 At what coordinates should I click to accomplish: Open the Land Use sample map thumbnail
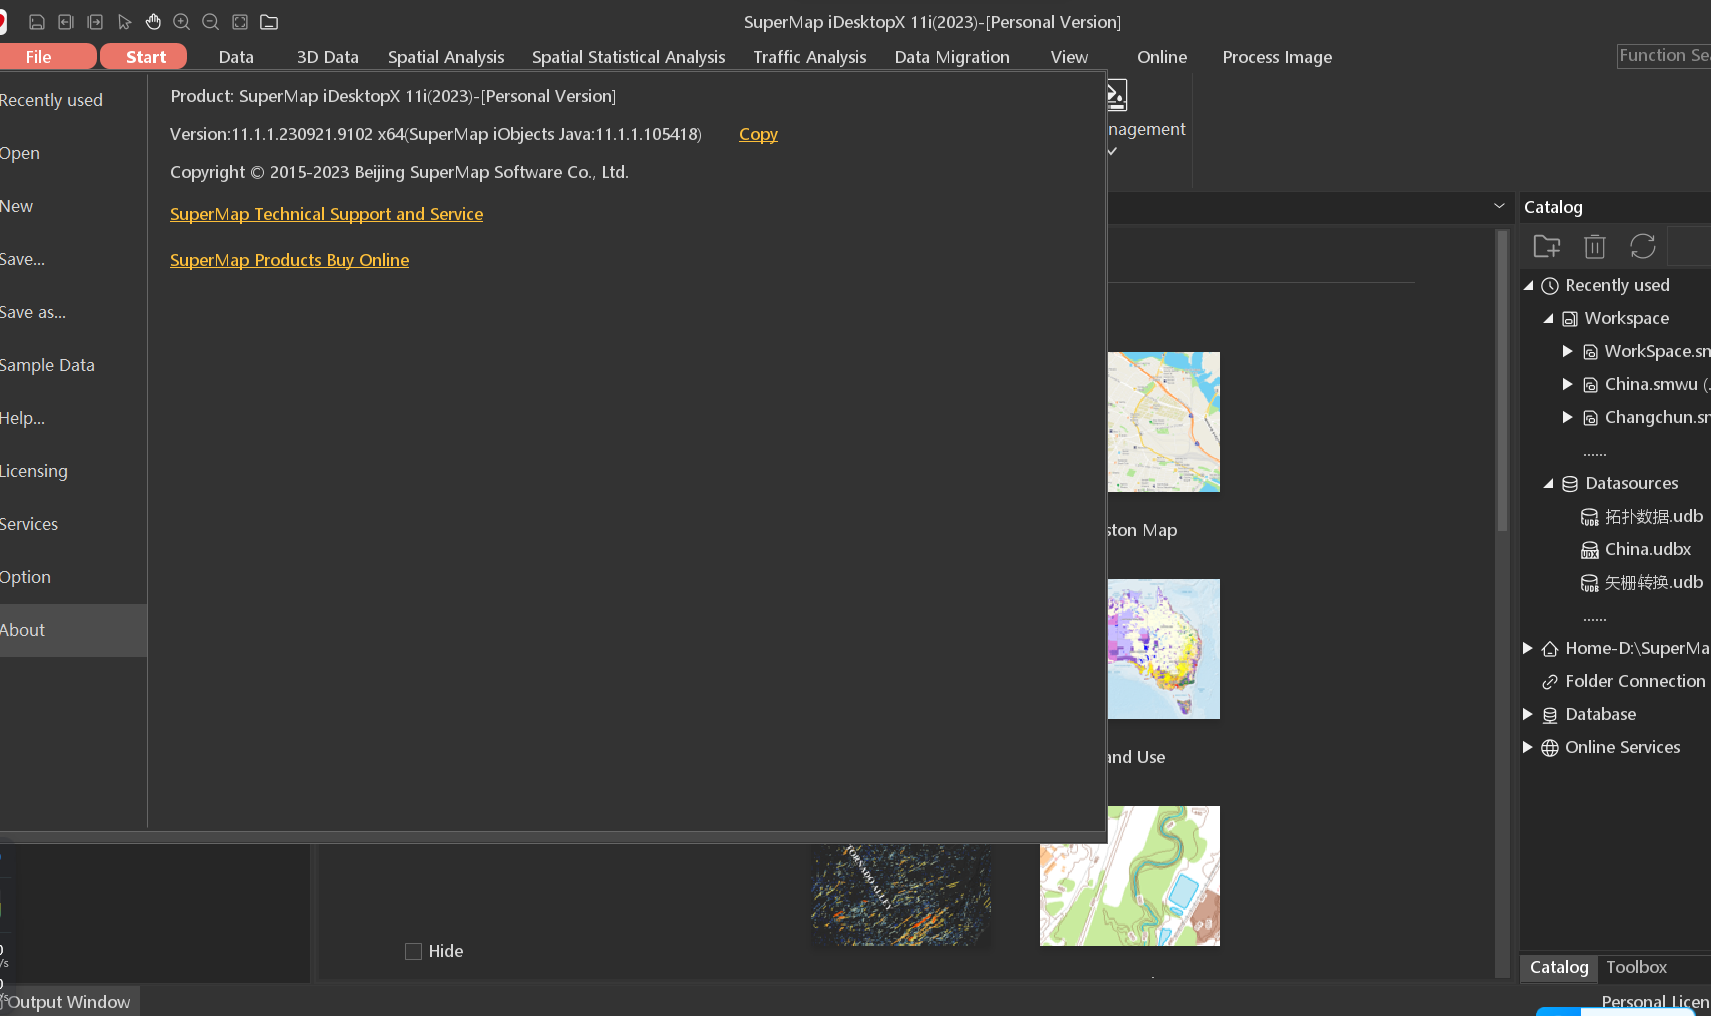1163,649
